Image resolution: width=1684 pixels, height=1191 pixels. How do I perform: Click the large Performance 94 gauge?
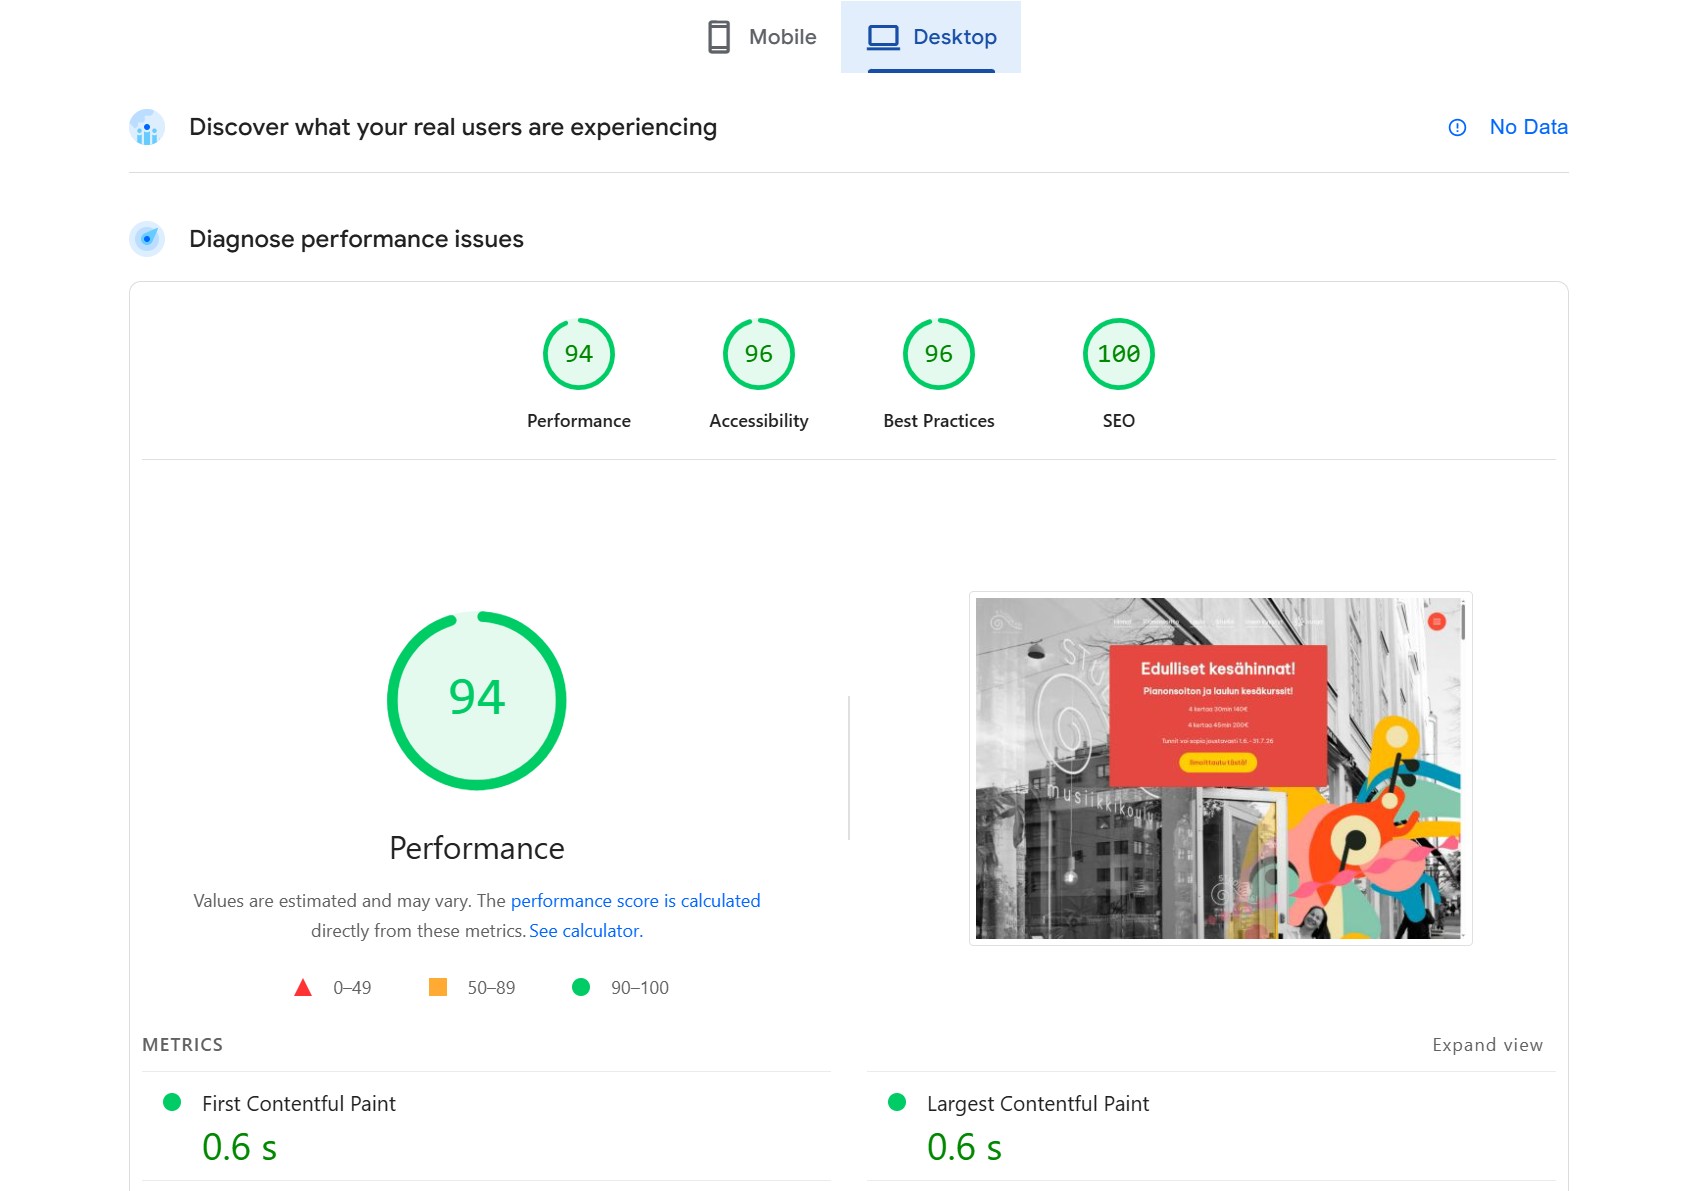pos(477,700)
